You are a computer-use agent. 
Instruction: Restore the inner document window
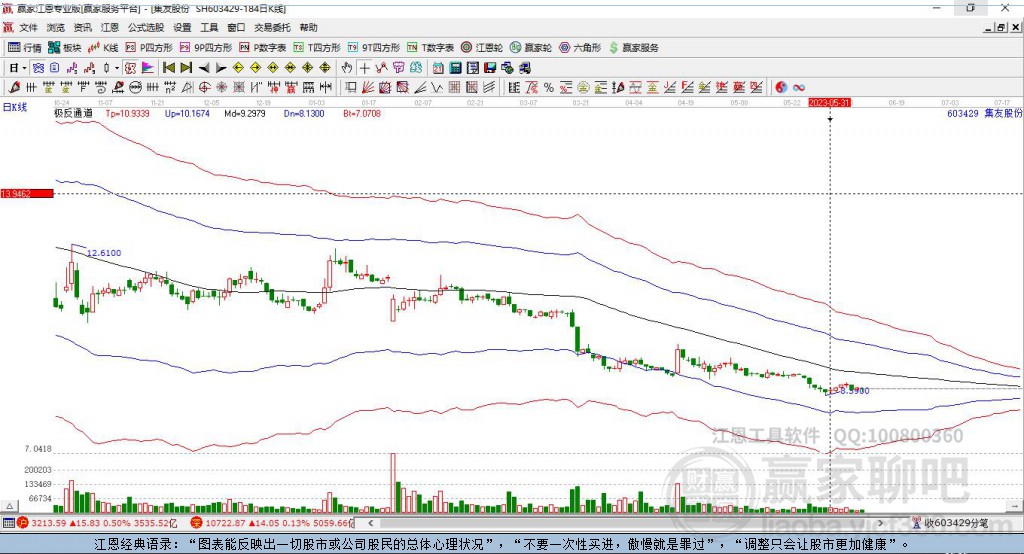click(x=1001, y=27)
